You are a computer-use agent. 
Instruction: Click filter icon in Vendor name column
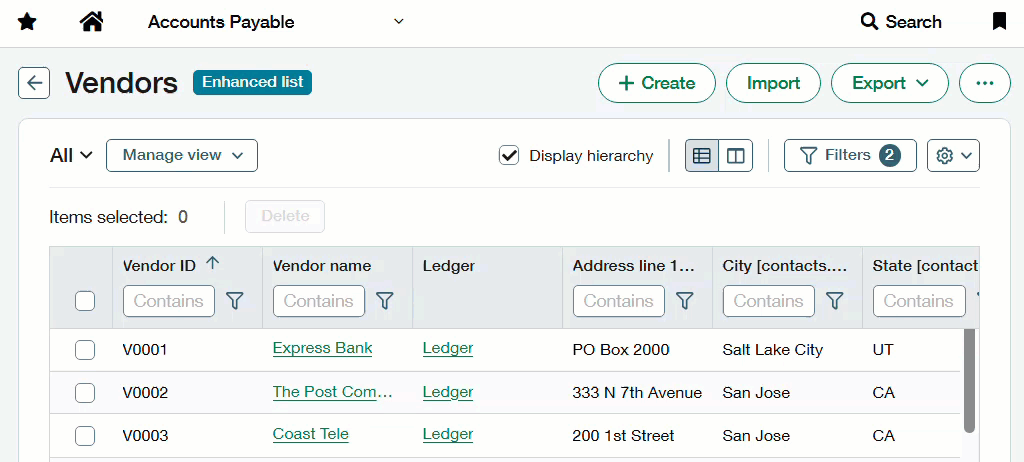(x=384, y=301)
